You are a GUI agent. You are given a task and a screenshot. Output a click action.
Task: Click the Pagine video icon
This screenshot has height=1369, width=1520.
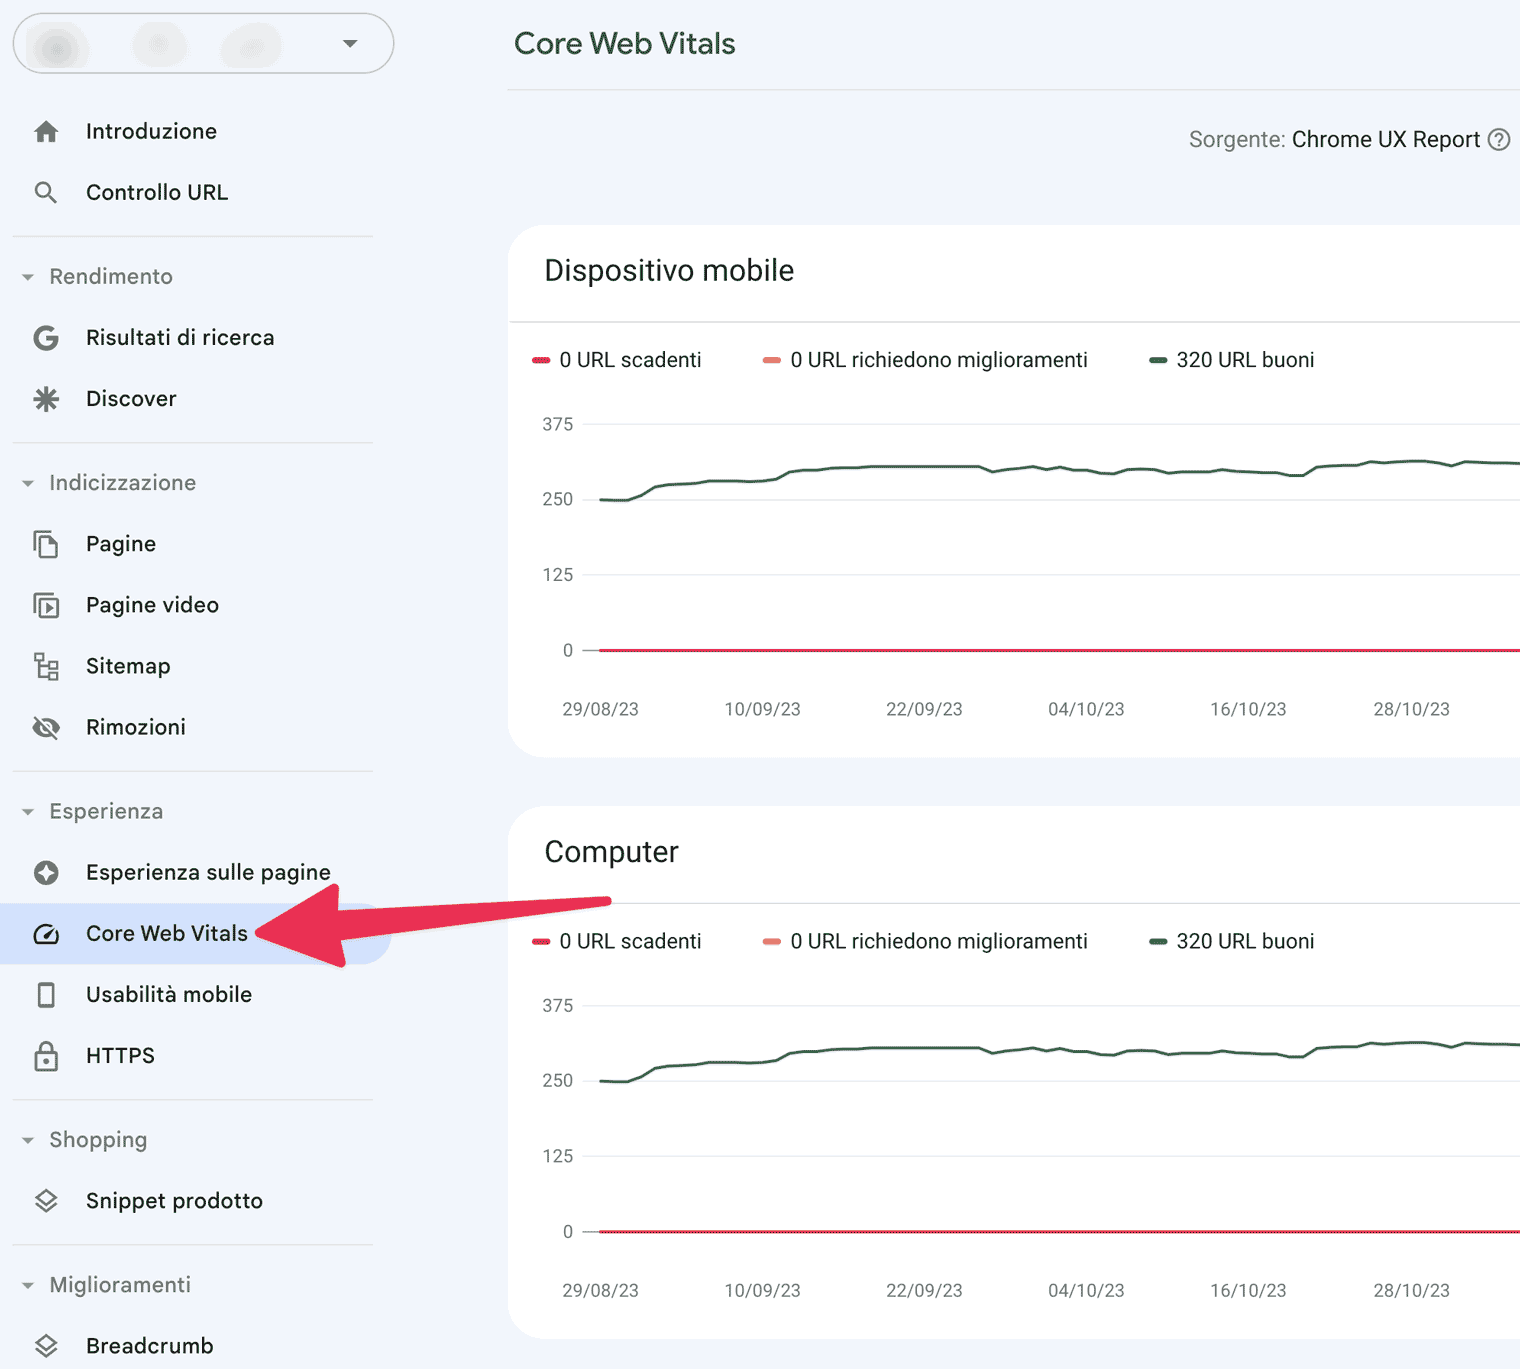46,605
